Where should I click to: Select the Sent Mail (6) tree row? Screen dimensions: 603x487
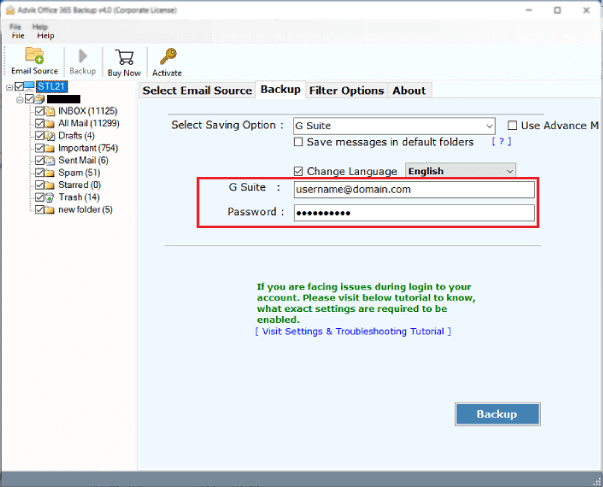point(83,160)
